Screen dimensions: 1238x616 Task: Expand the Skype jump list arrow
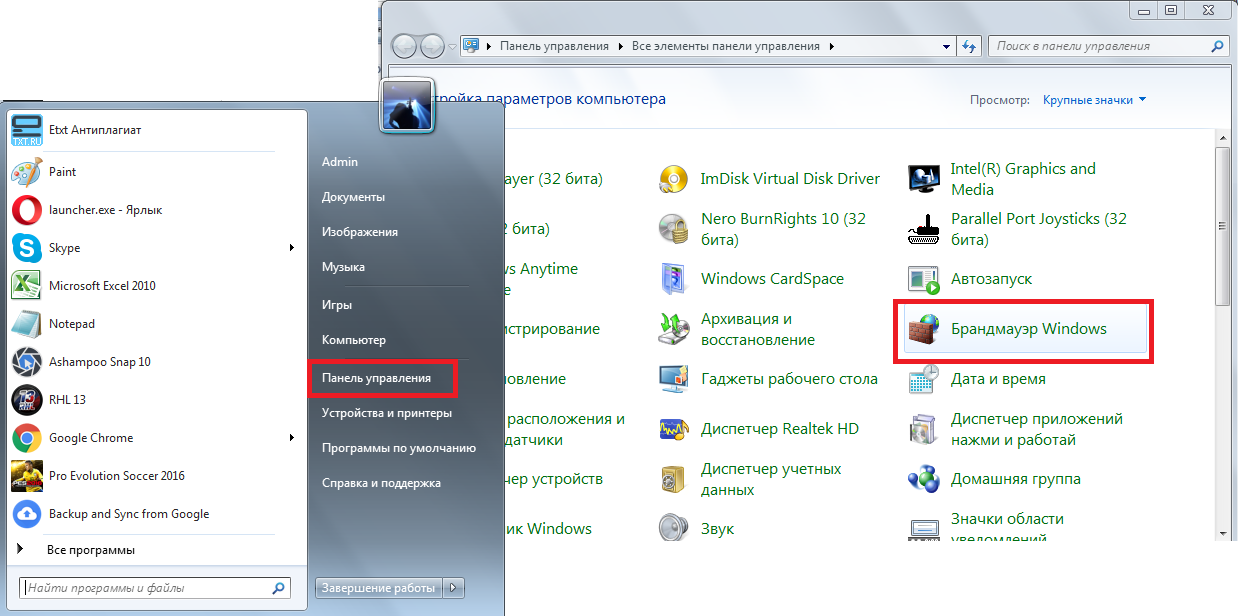pyautogui.click(x=292, y=248)
